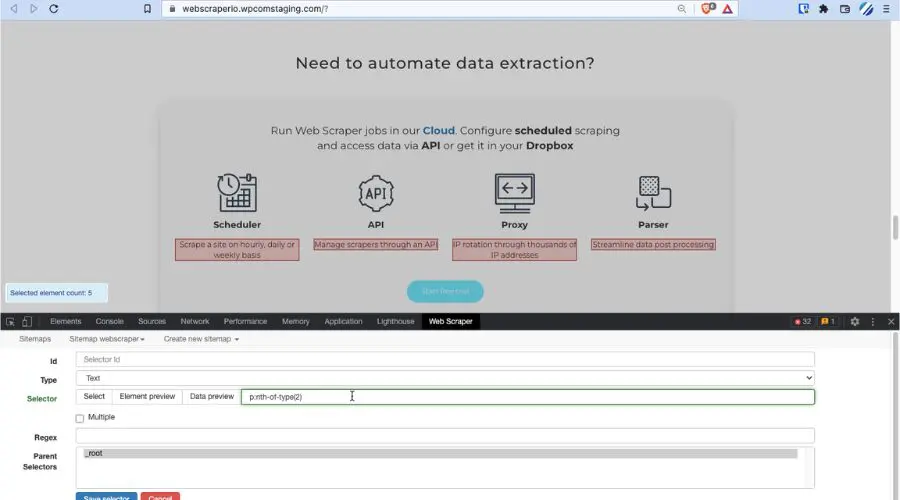Click the API gear icon
The width and height of the screenshot is (900, 500).
(x=376, y=193)
